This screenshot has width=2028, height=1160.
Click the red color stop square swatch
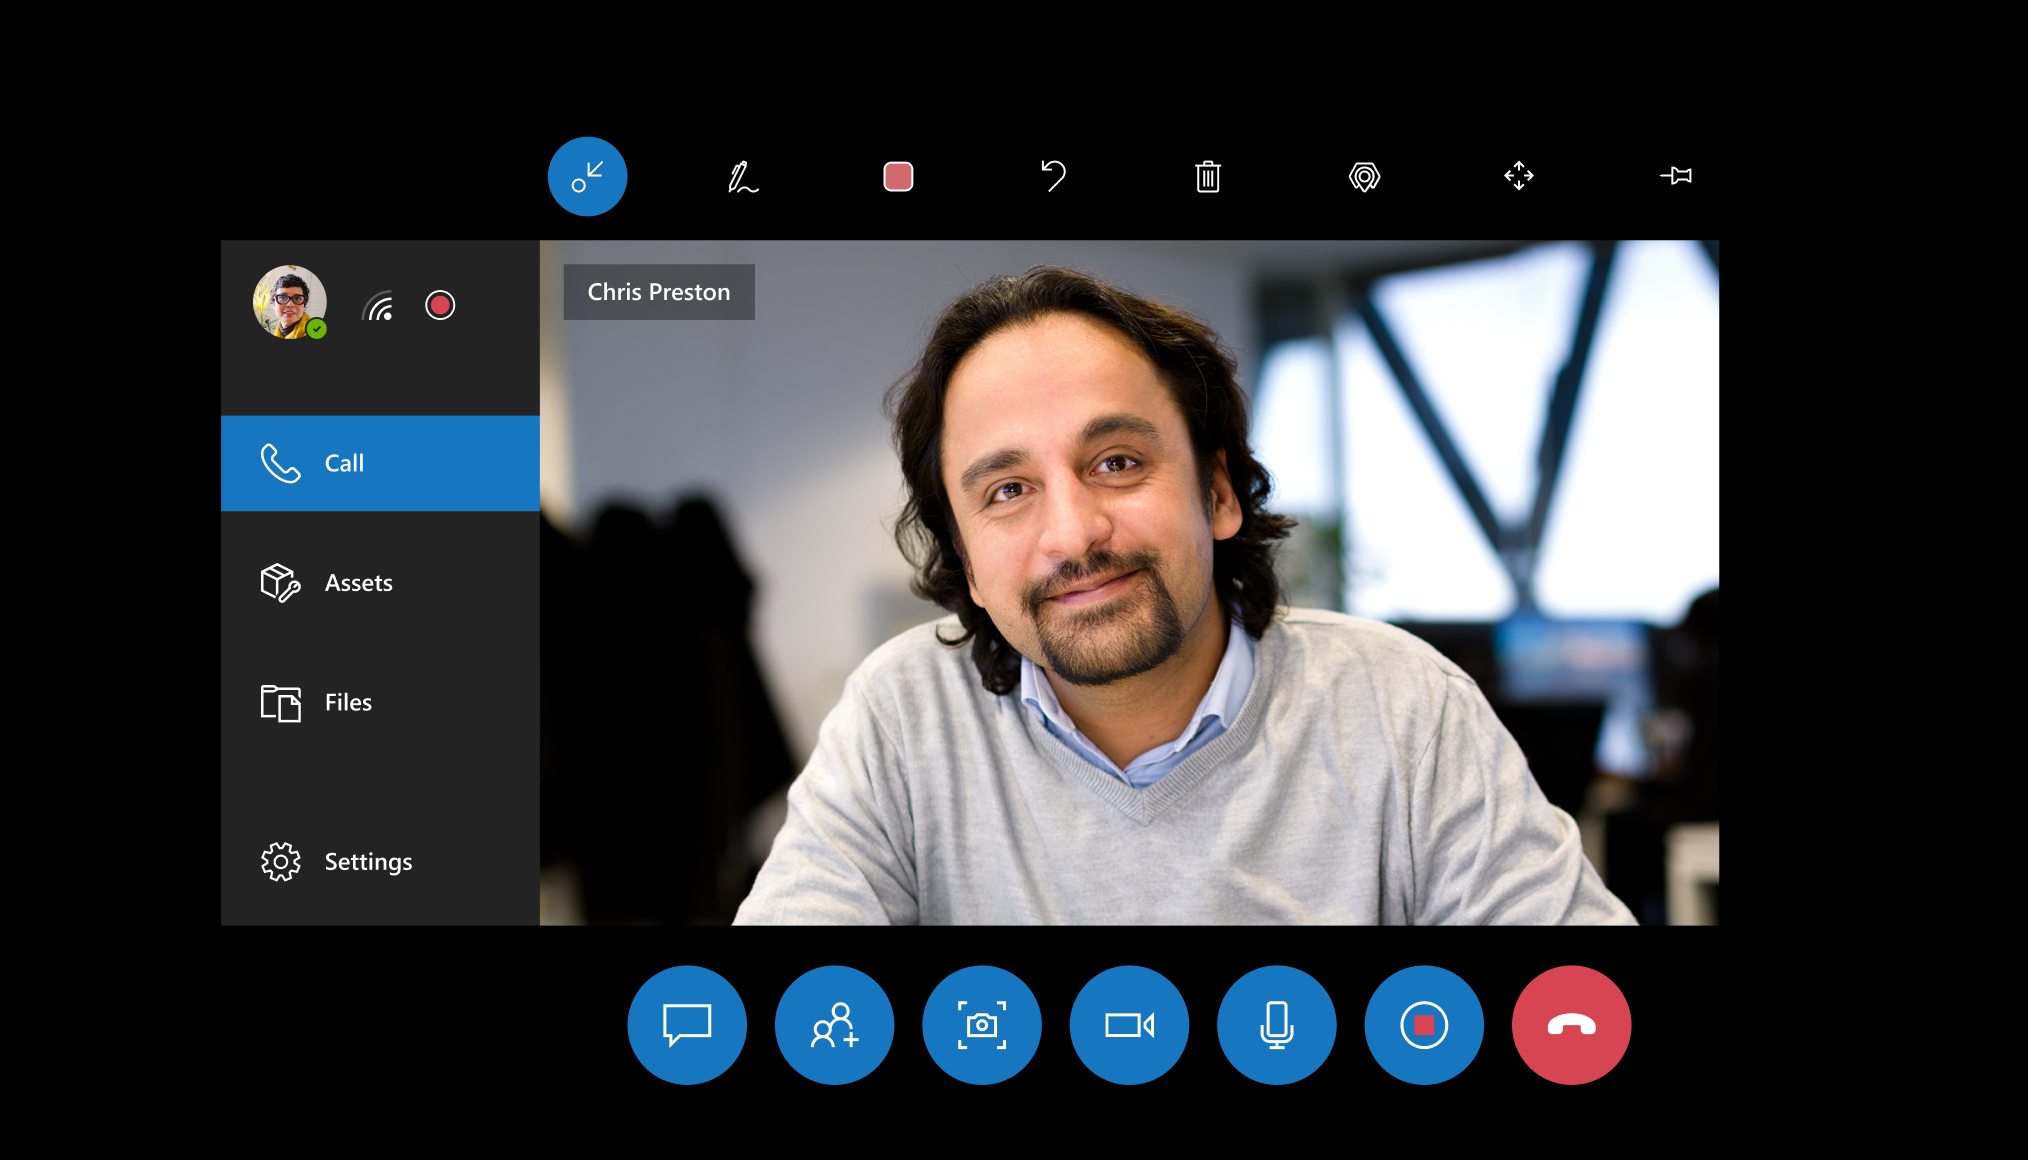[x=898, y=177]
